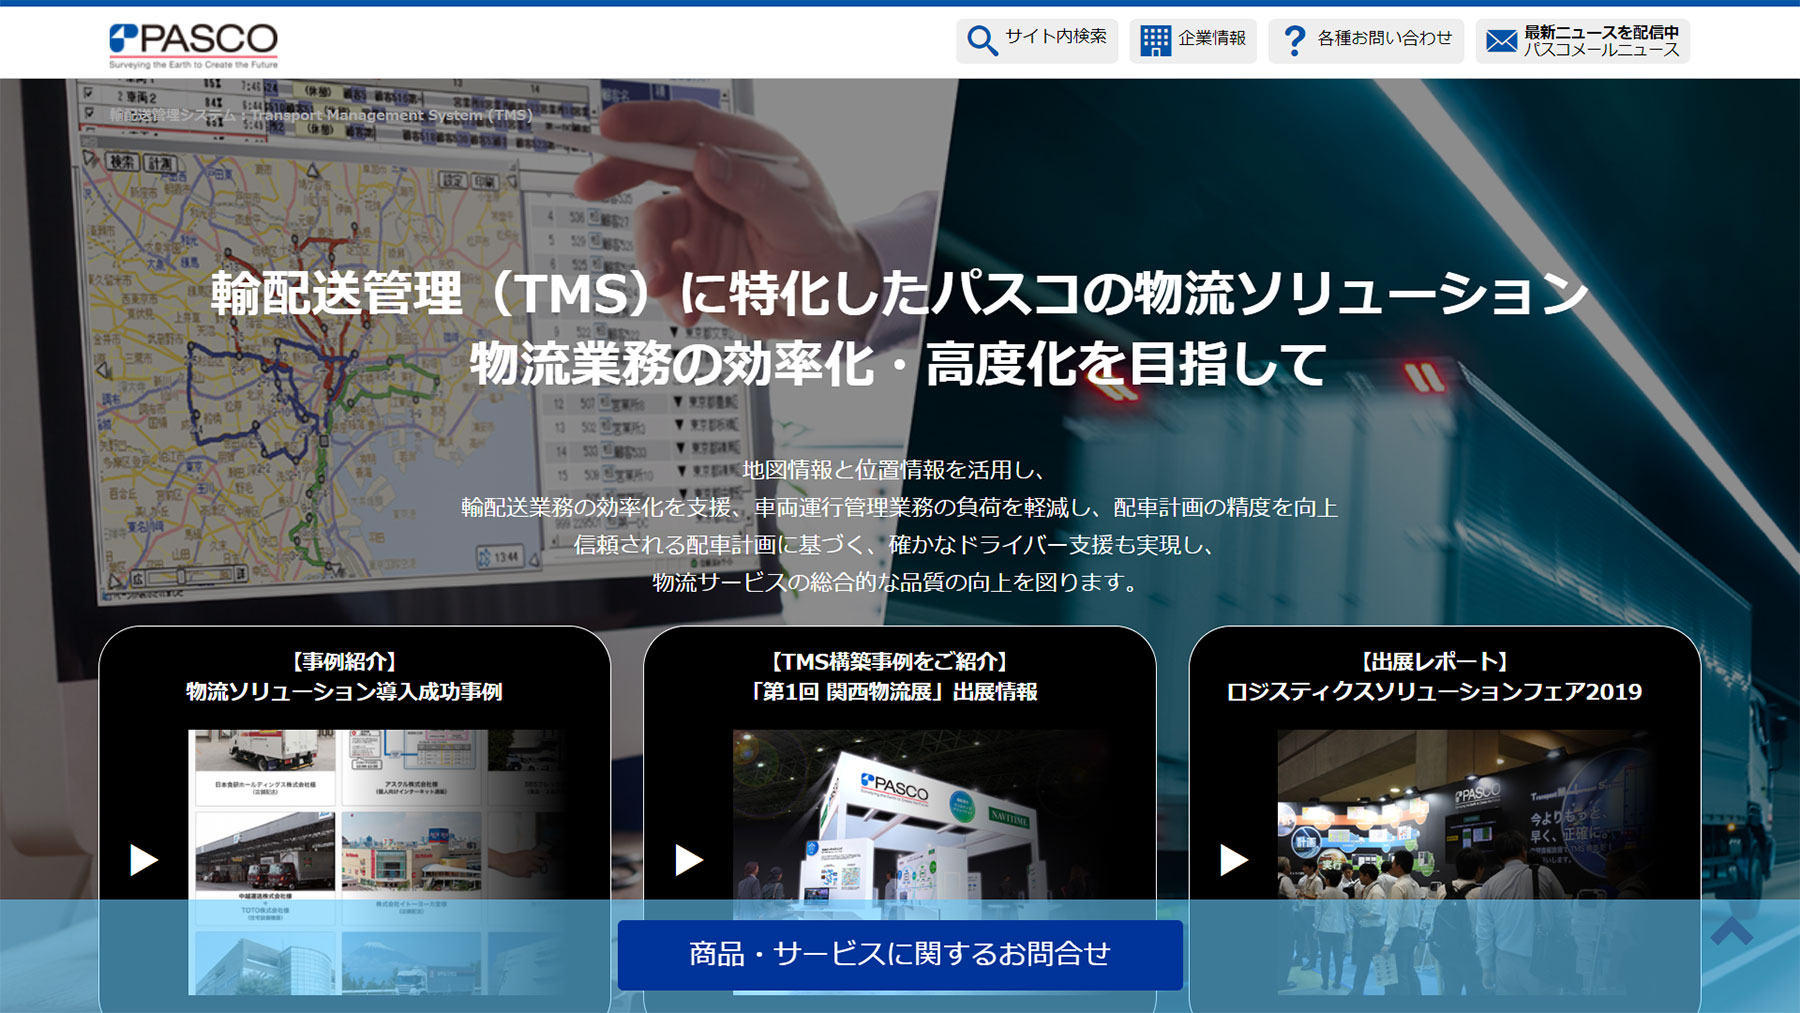
Task: Open 物流ソリューション導入成功事例 card title
Action: point(344,692)
